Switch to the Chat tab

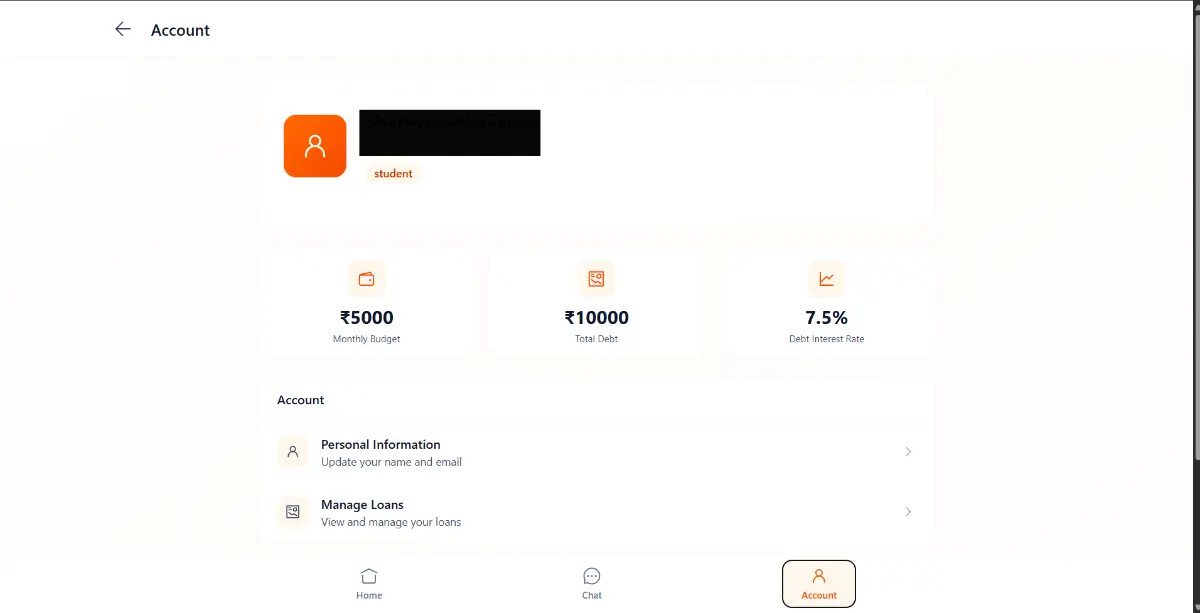(592, 583)
